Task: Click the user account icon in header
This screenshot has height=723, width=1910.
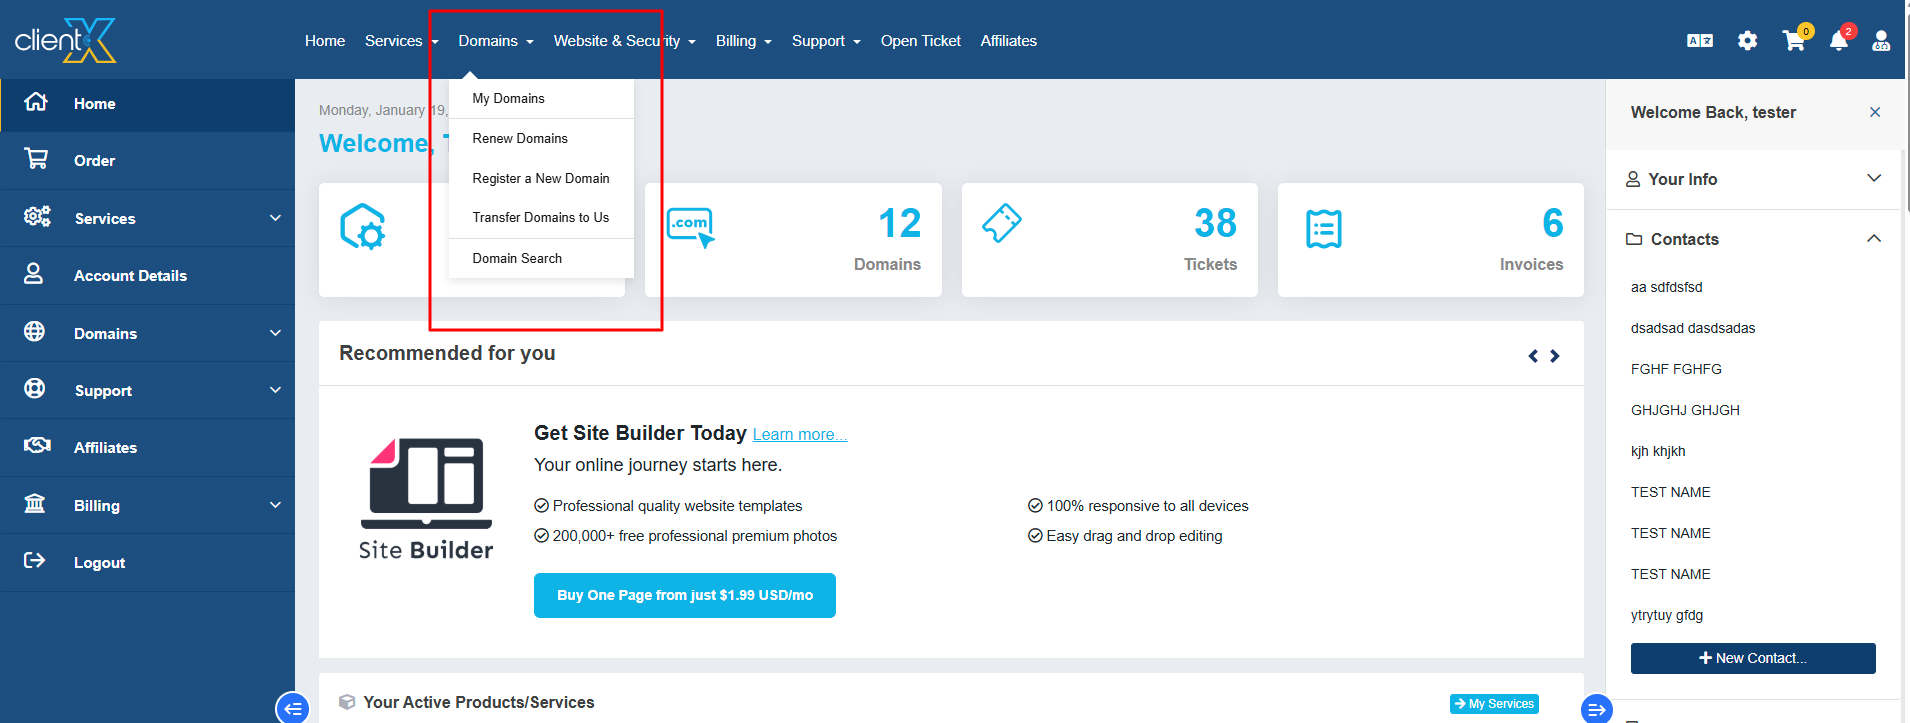Action: pos(1880,41)
